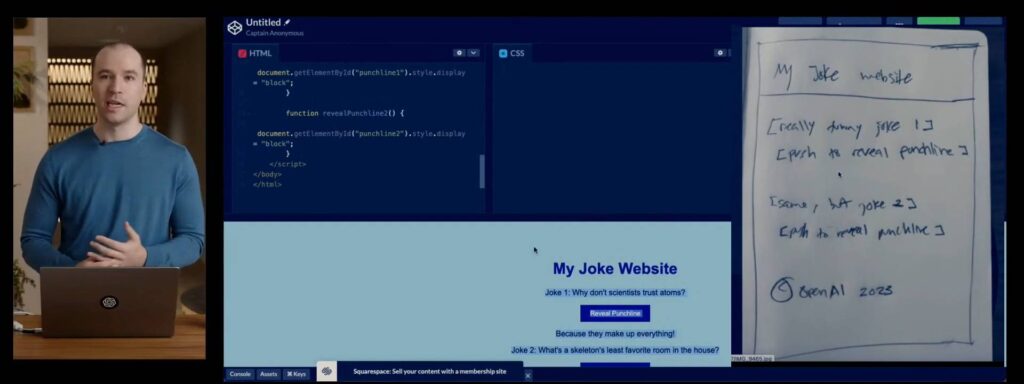Screen dimensions: 1024x384
Task: Expand the HTML editor dropdown chevron
Action: (x=473, y=53)
